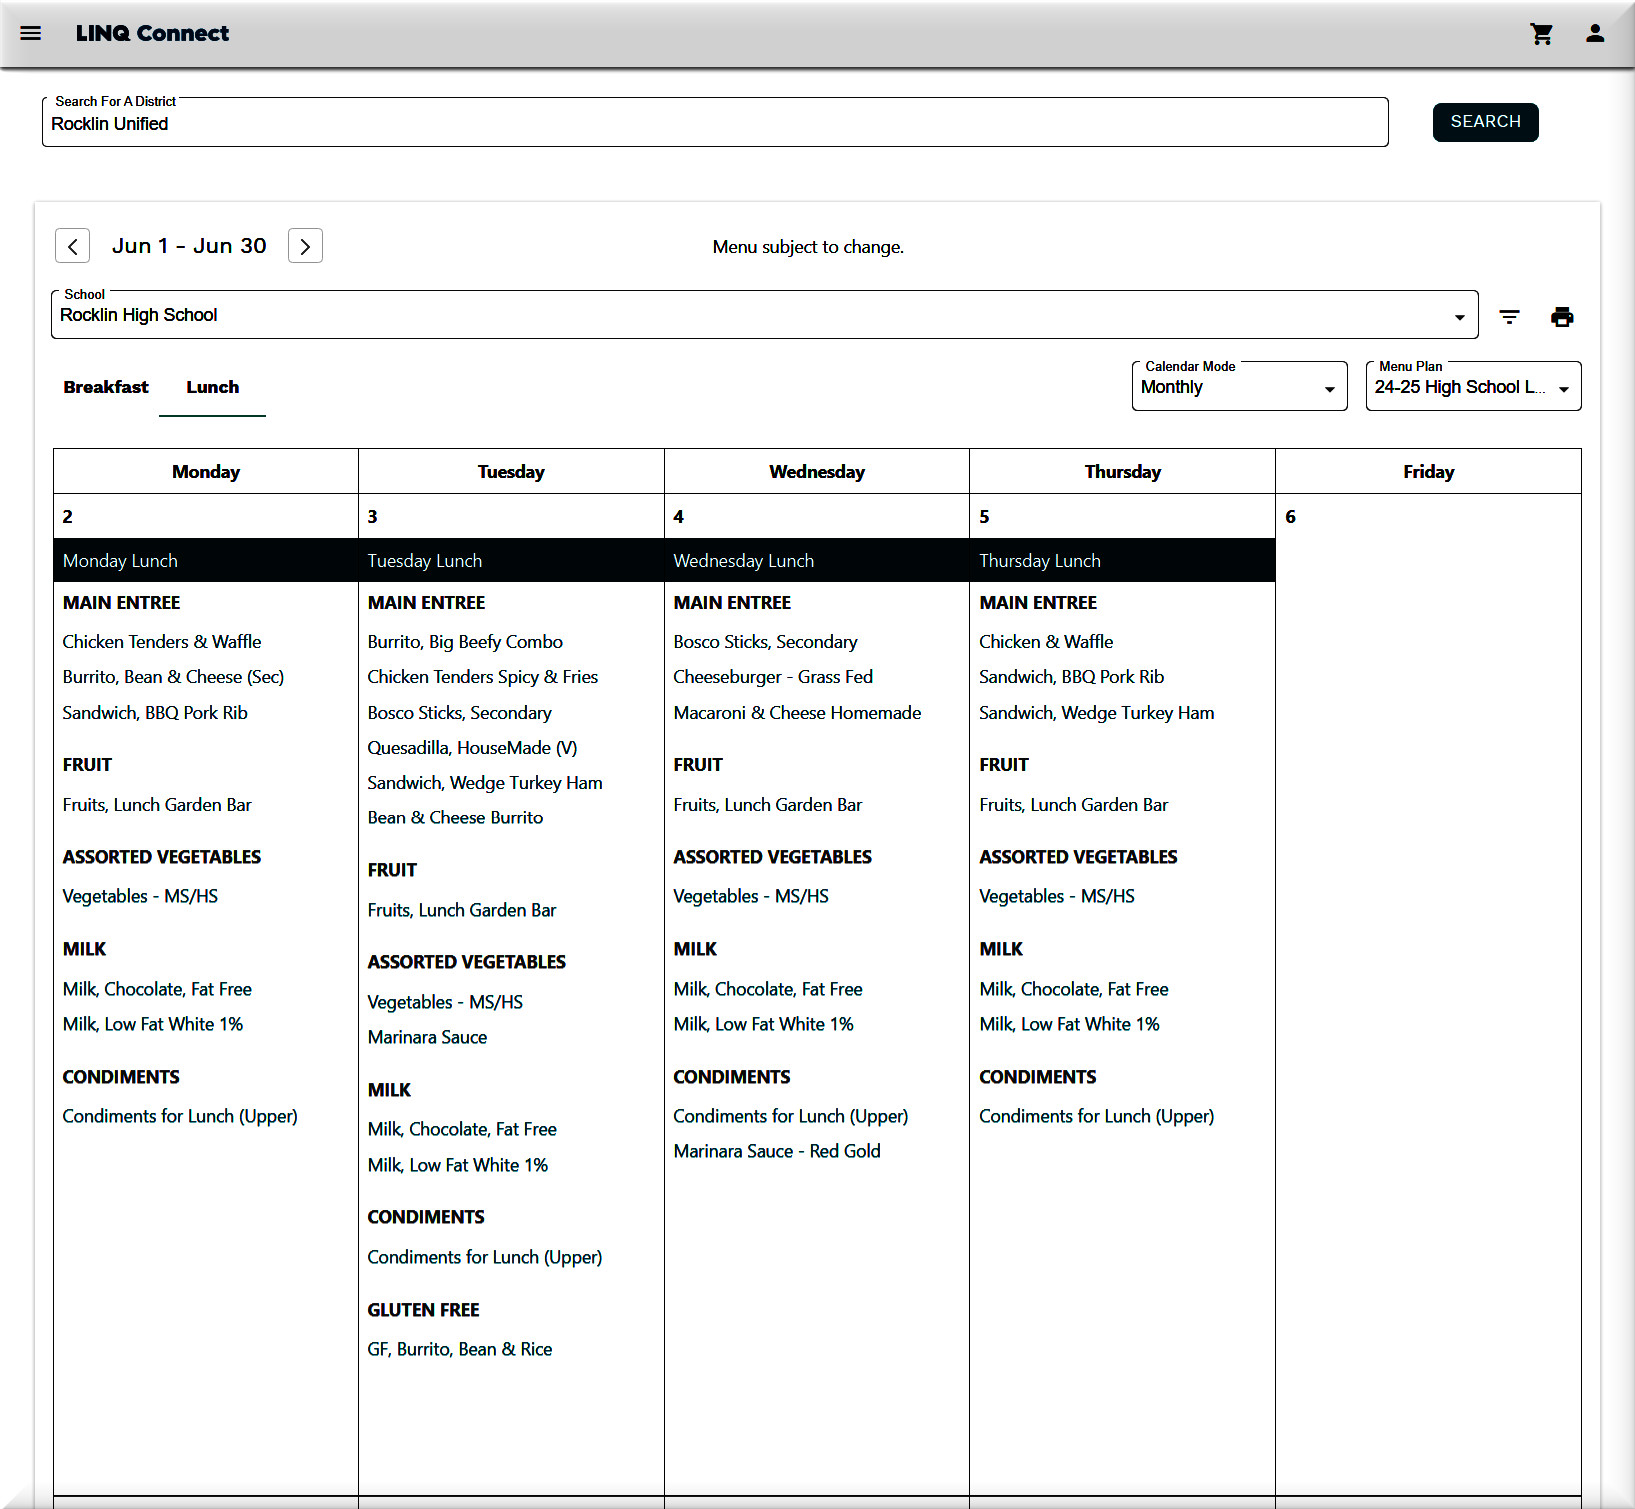Open GF, Burrito, Bean & Rice item
This screenshot has height=1509, width=1635.
pos(459,1349)
